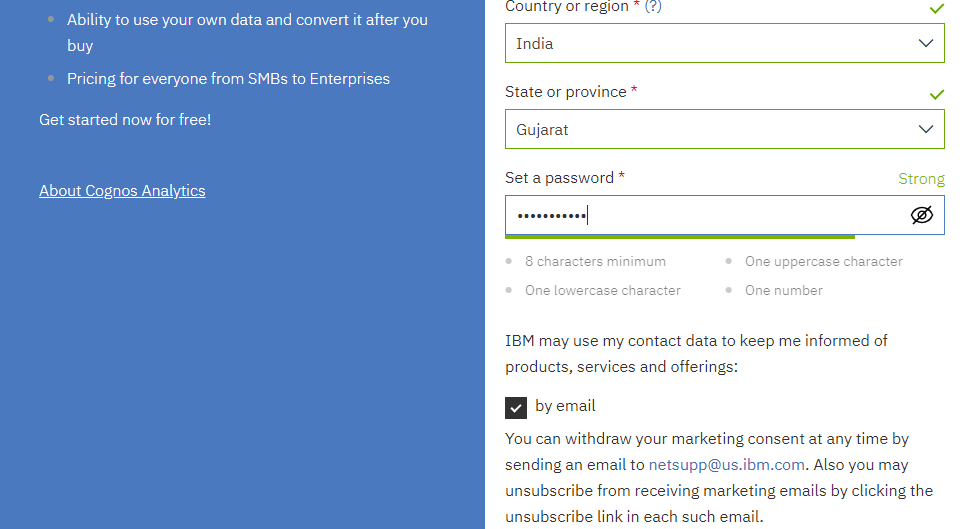Click the by email label text

tap(565, 406)
